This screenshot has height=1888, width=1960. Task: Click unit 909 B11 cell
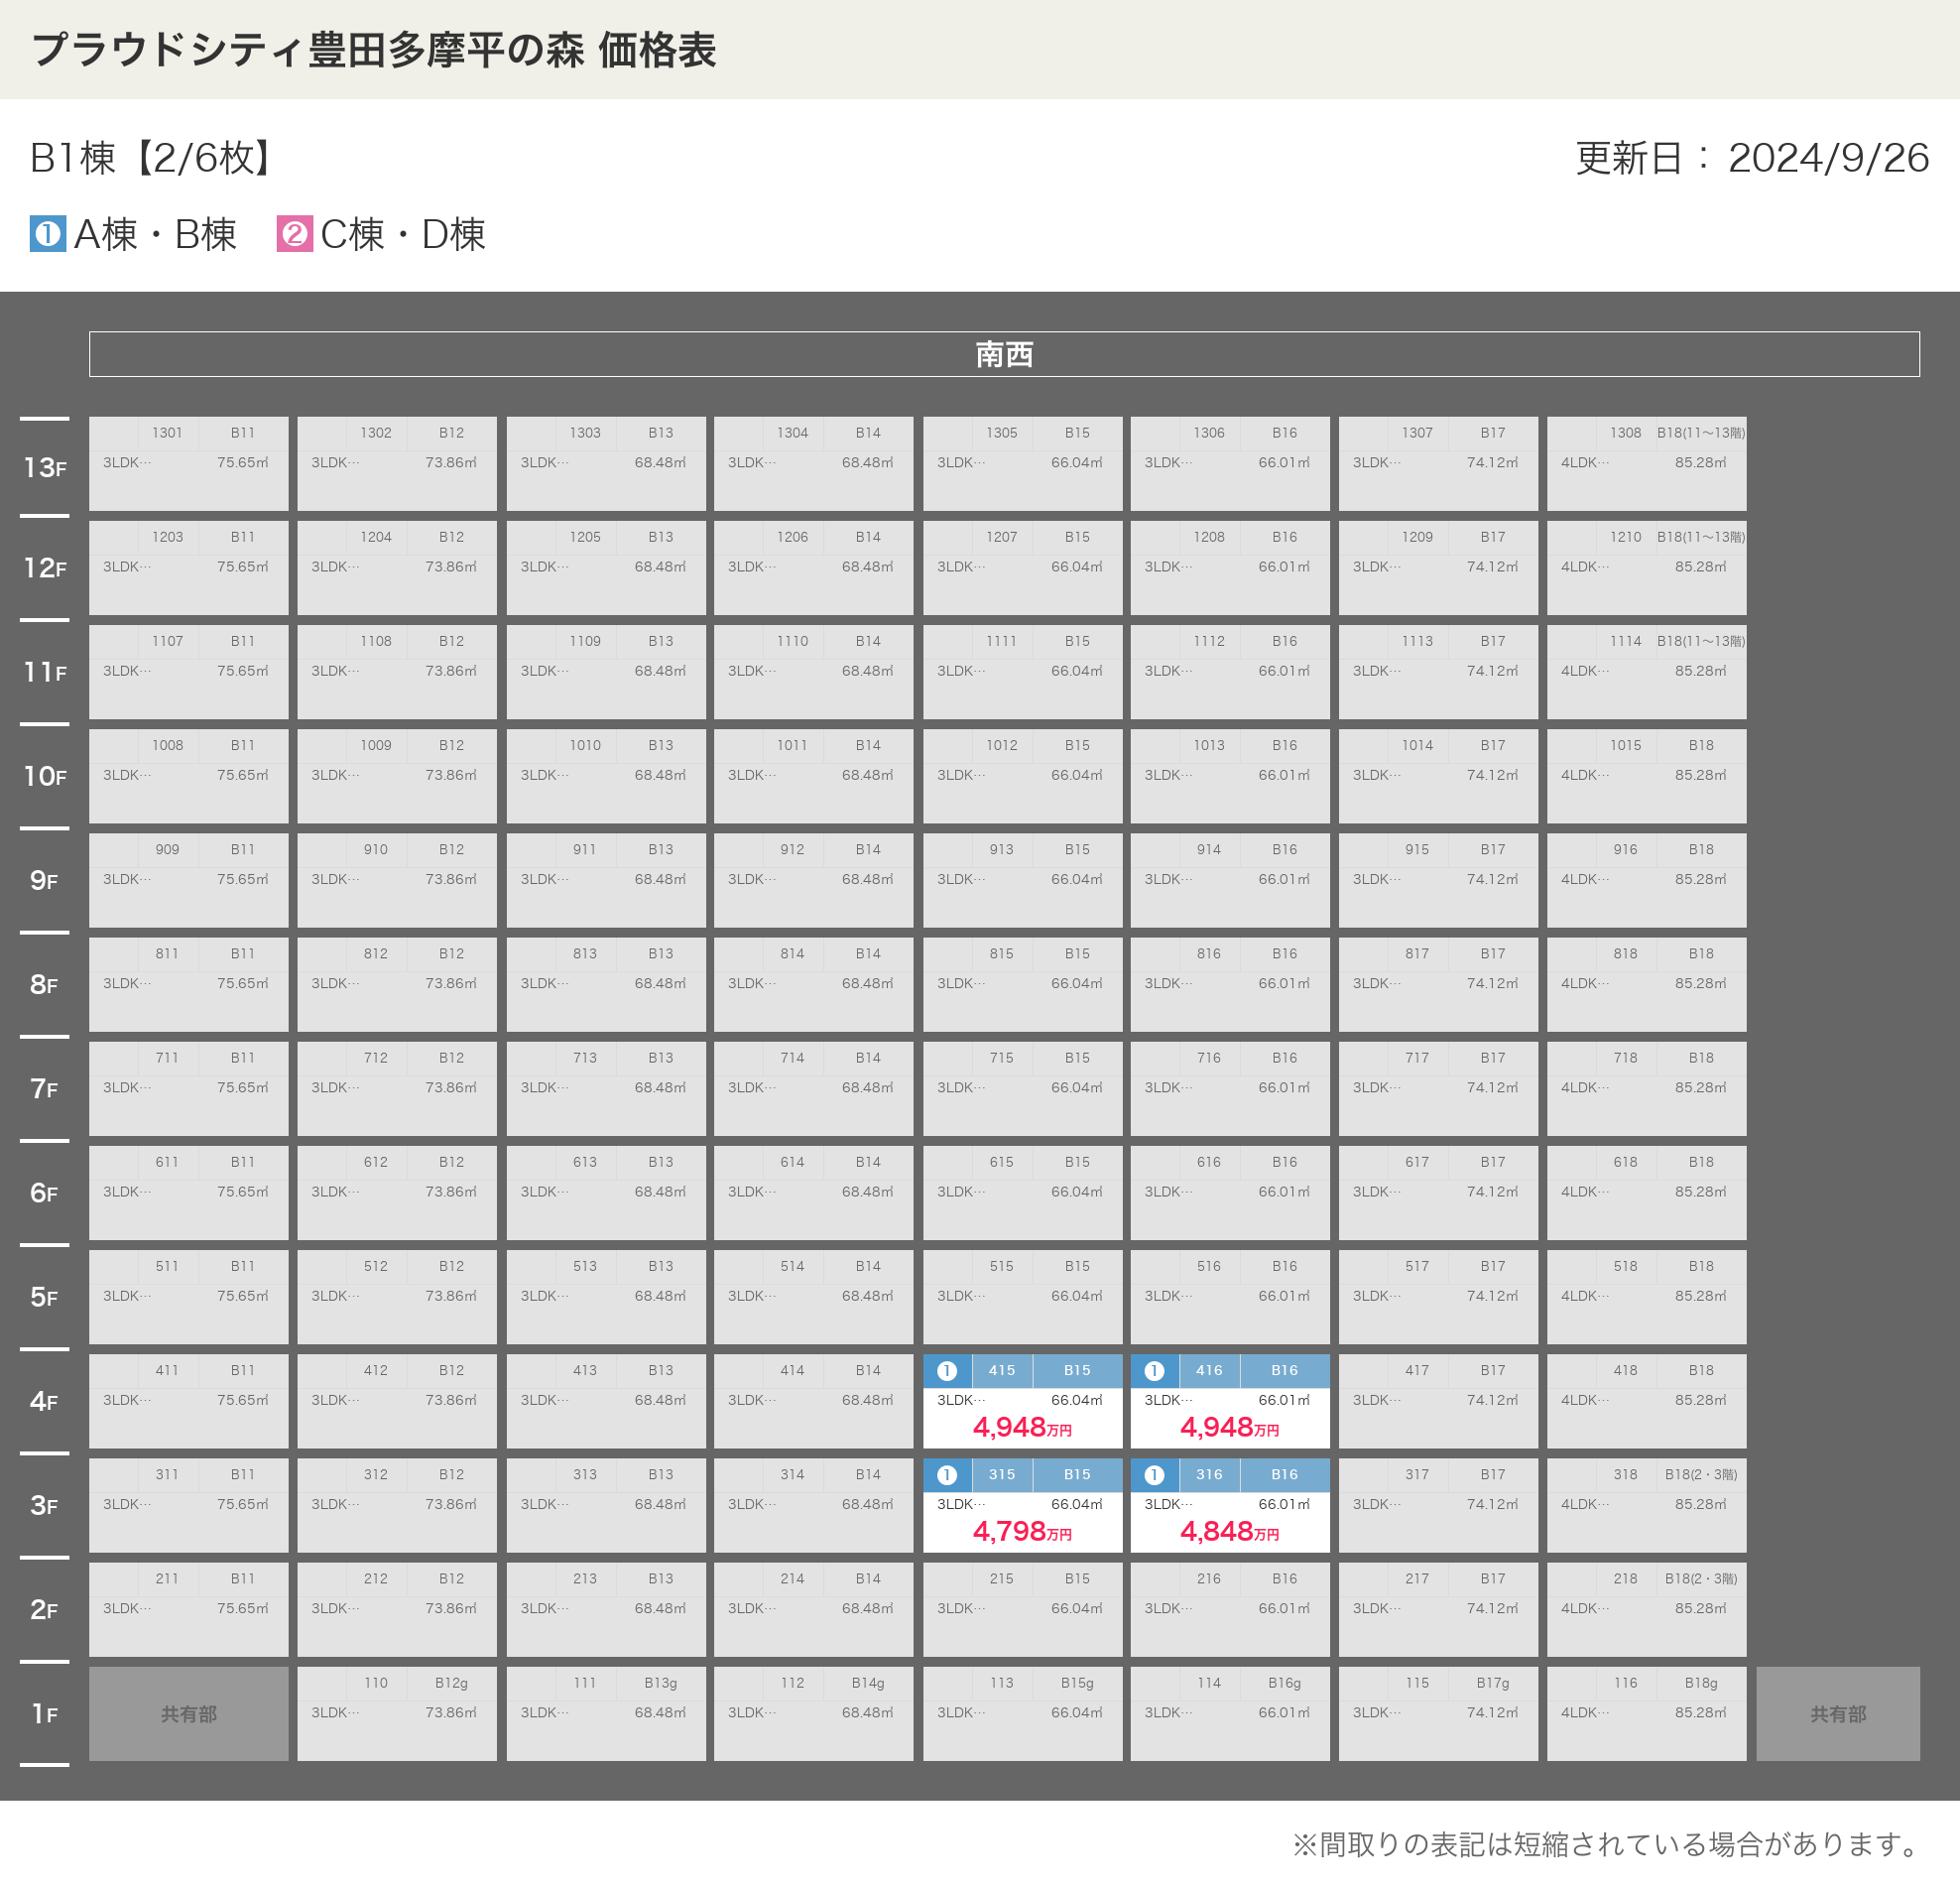coord(188,880)
